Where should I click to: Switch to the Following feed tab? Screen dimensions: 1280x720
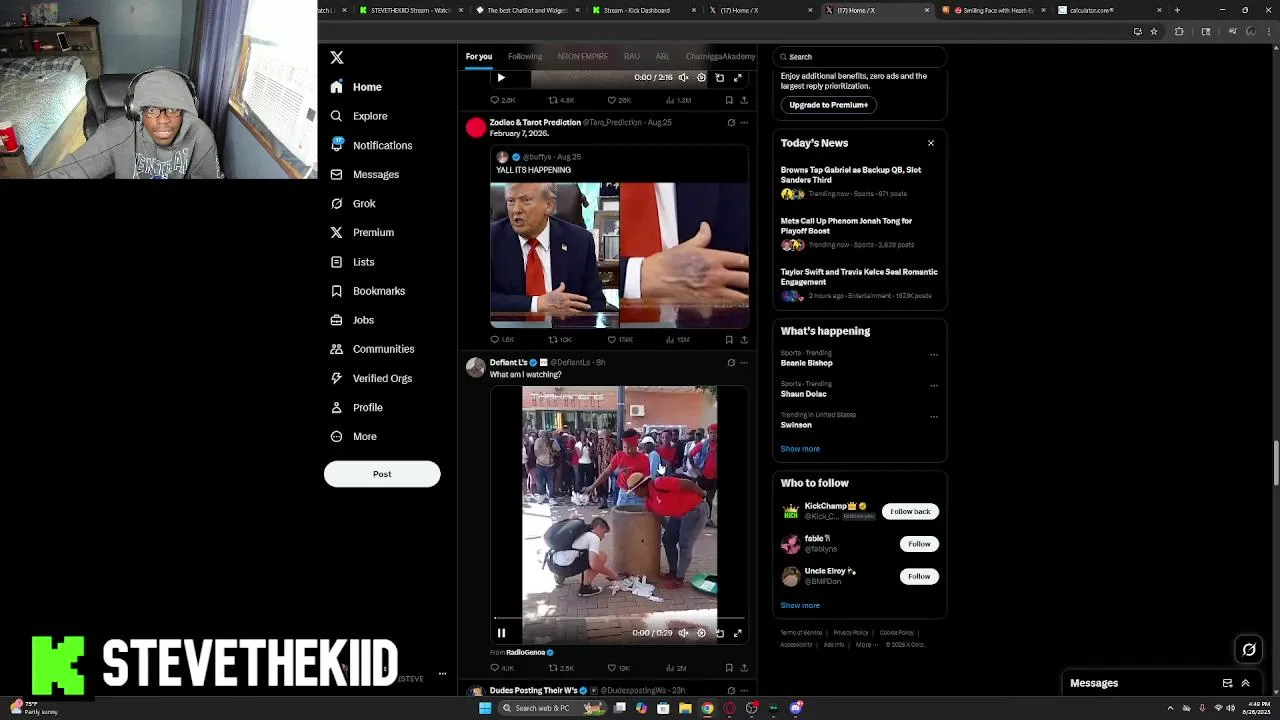click(525, 57)
